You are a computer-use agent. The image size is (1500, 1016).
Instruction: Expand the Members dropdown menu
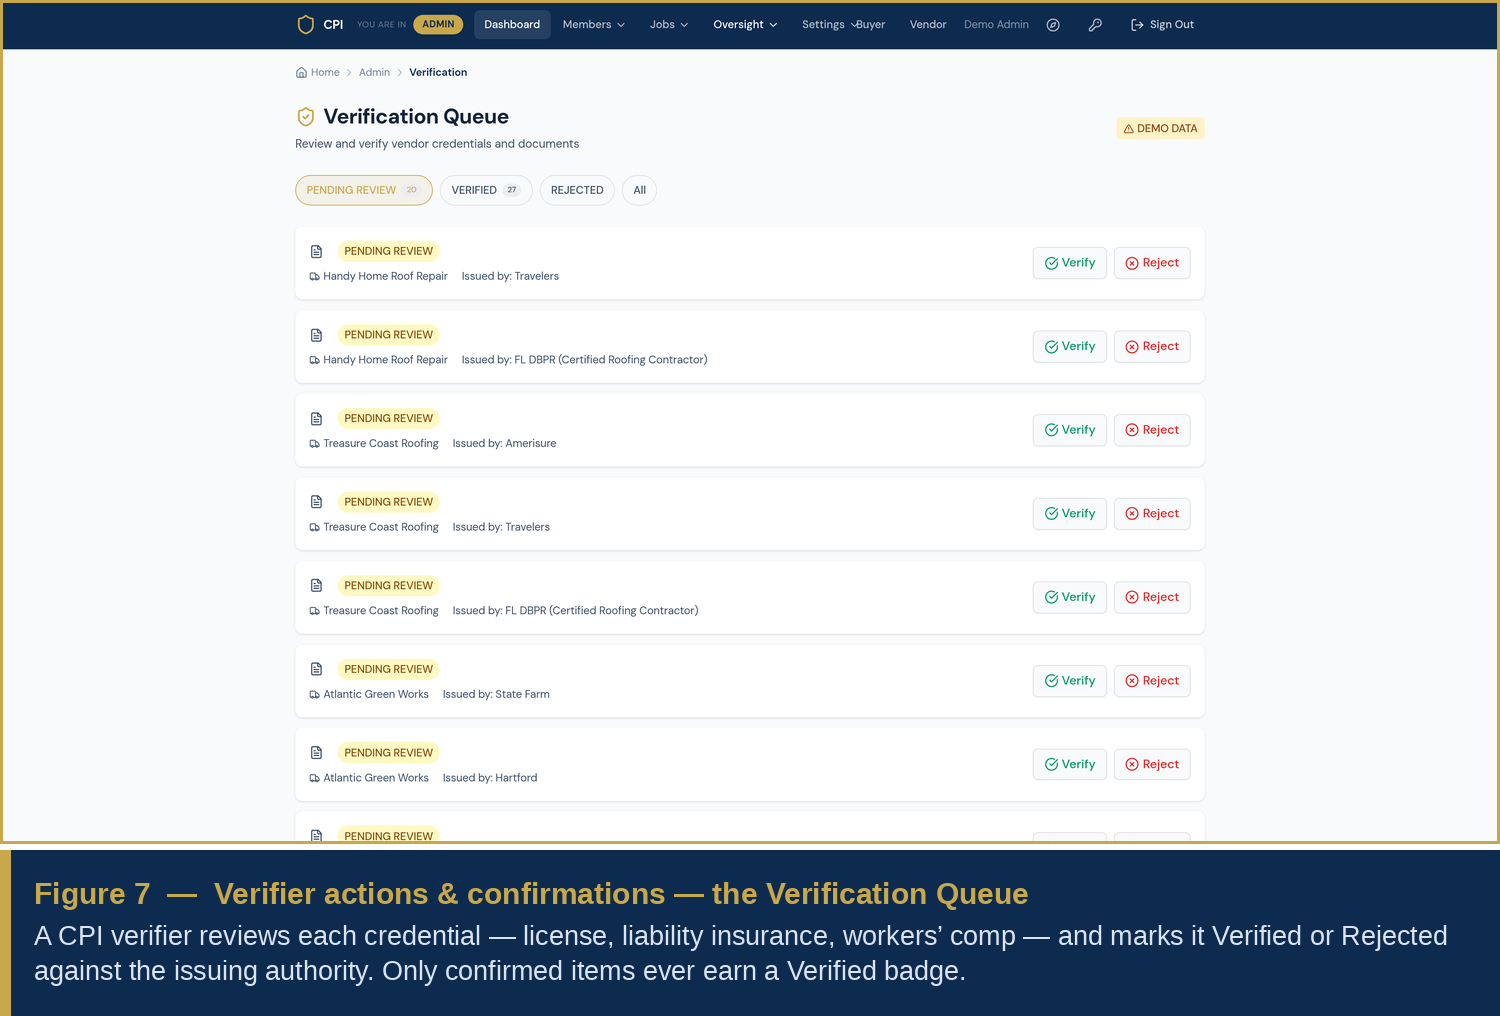(x=594, y=25)
